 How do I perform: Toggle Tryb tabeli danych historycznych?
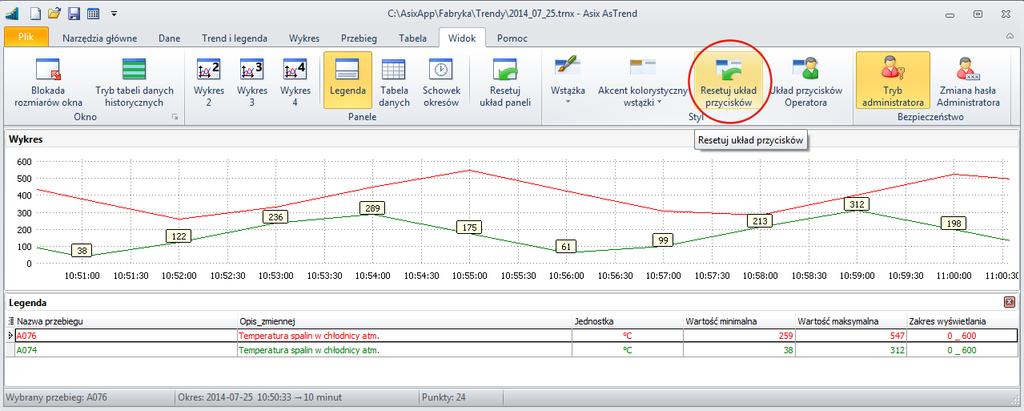coord(135,82)
